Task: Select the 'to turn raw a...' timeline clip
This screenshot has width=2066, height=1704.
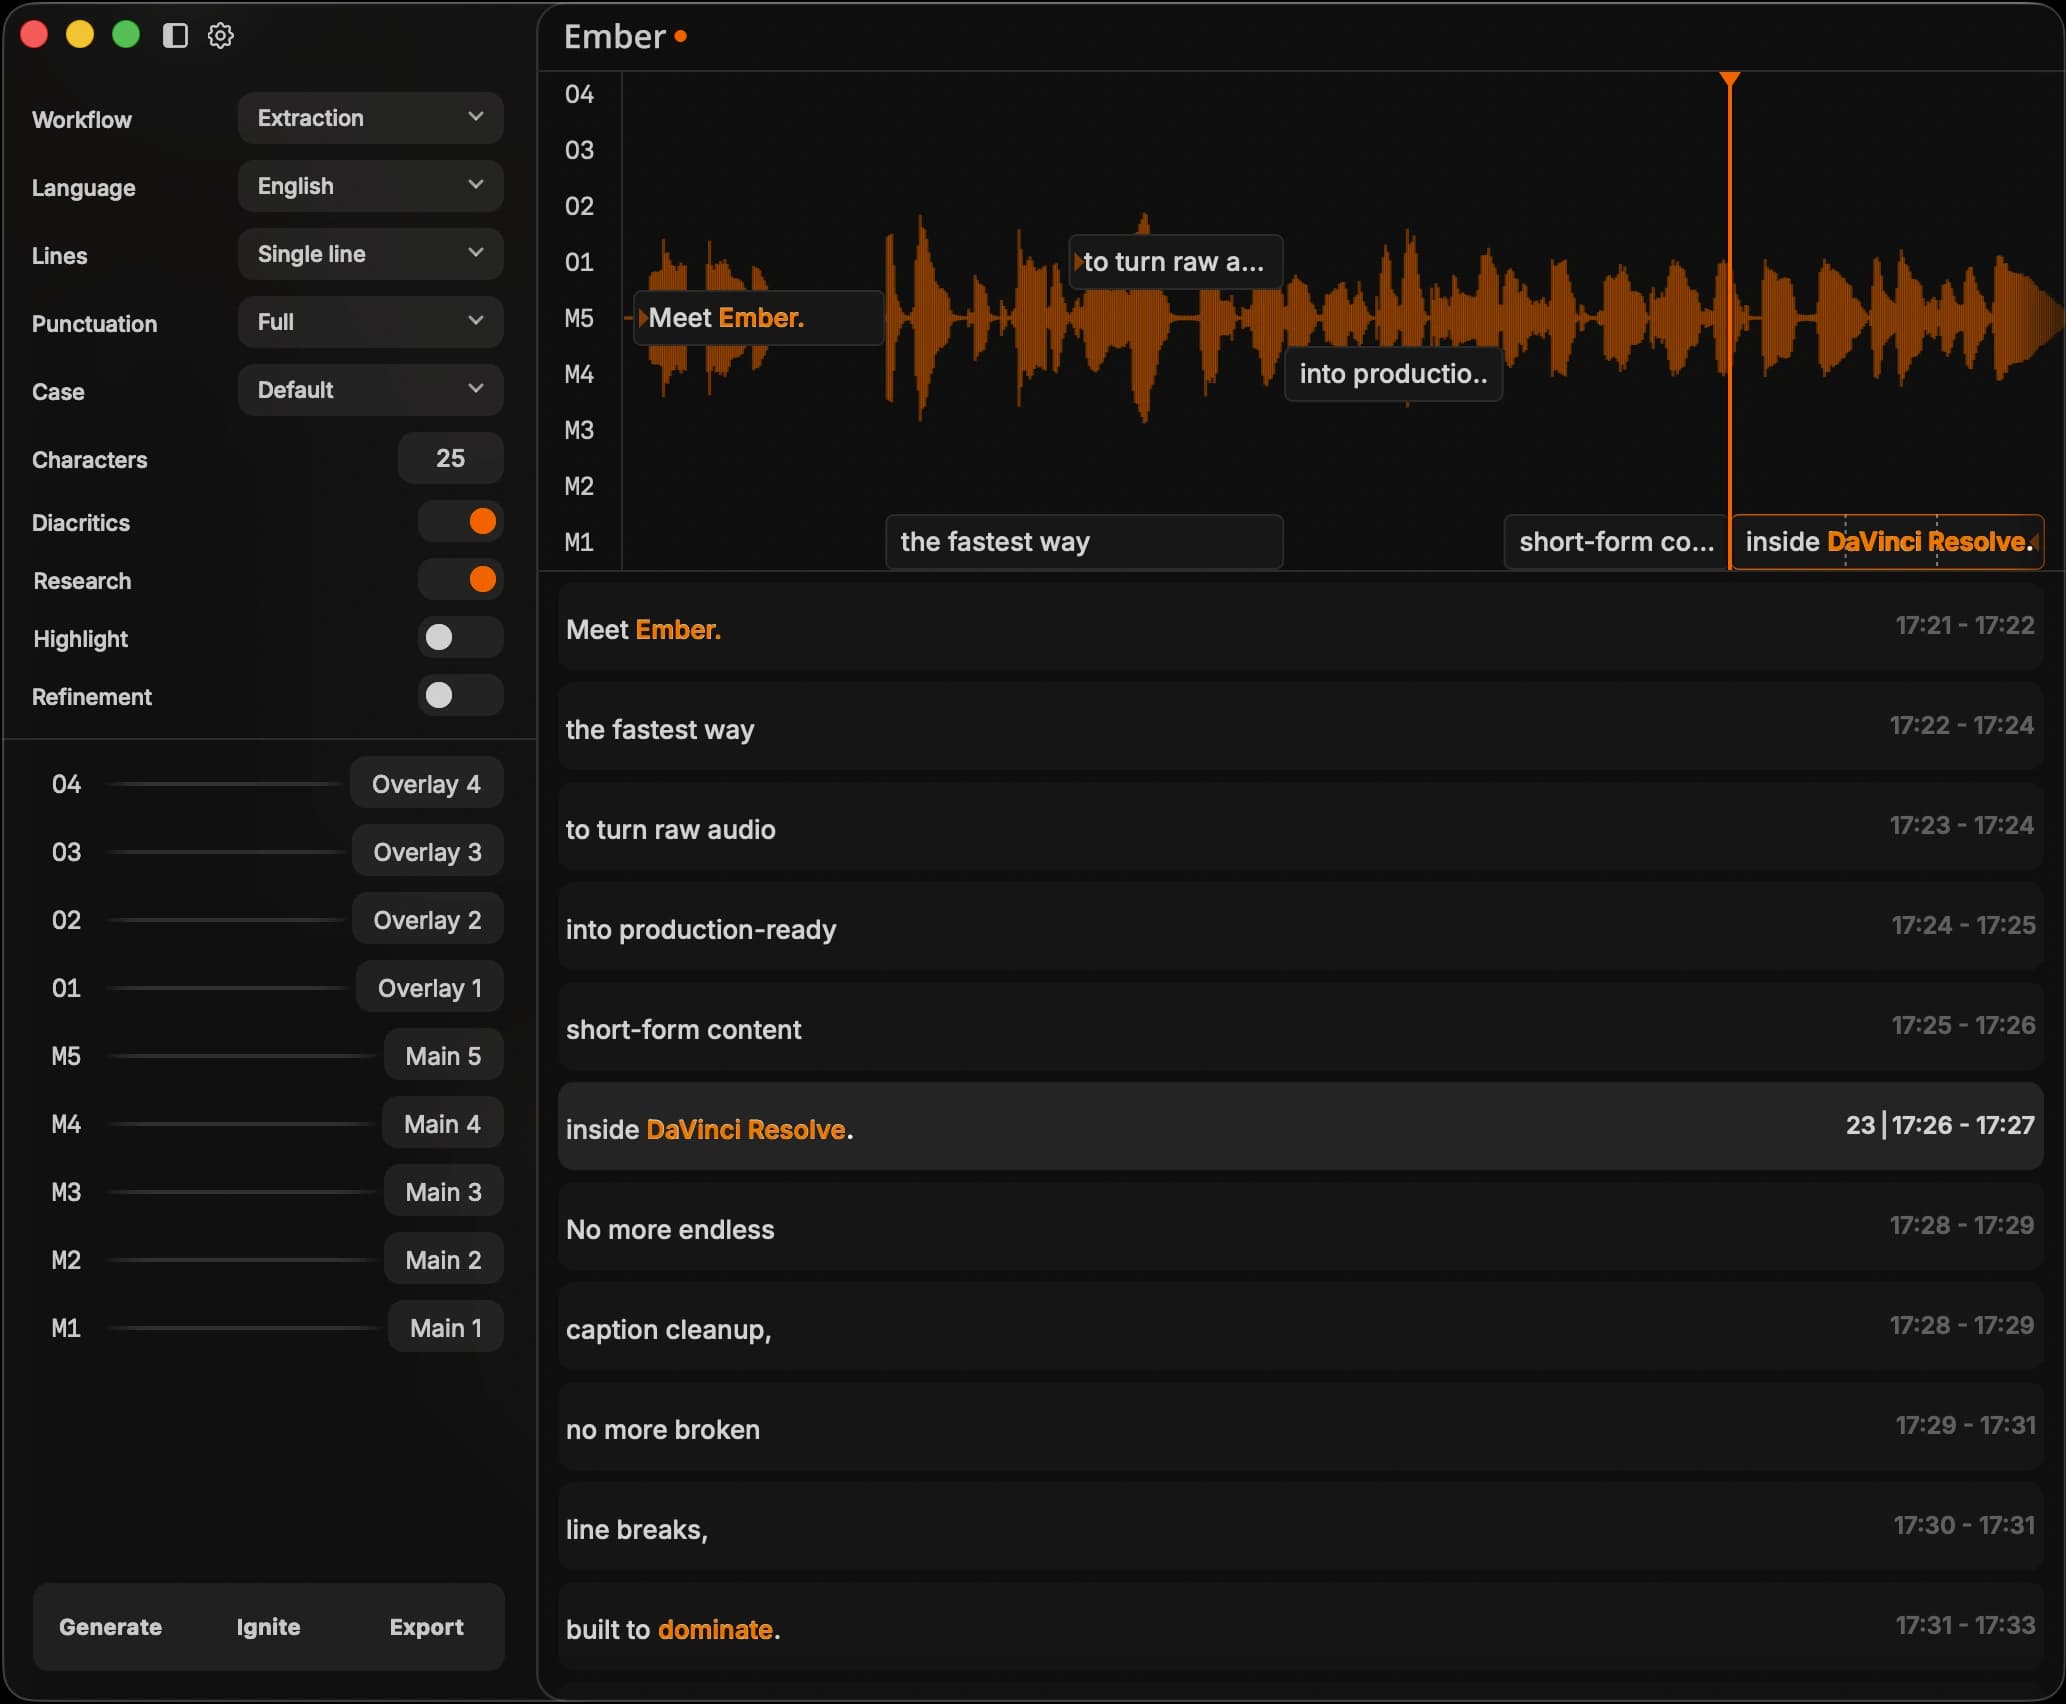Action: (x=1176, y=262)
